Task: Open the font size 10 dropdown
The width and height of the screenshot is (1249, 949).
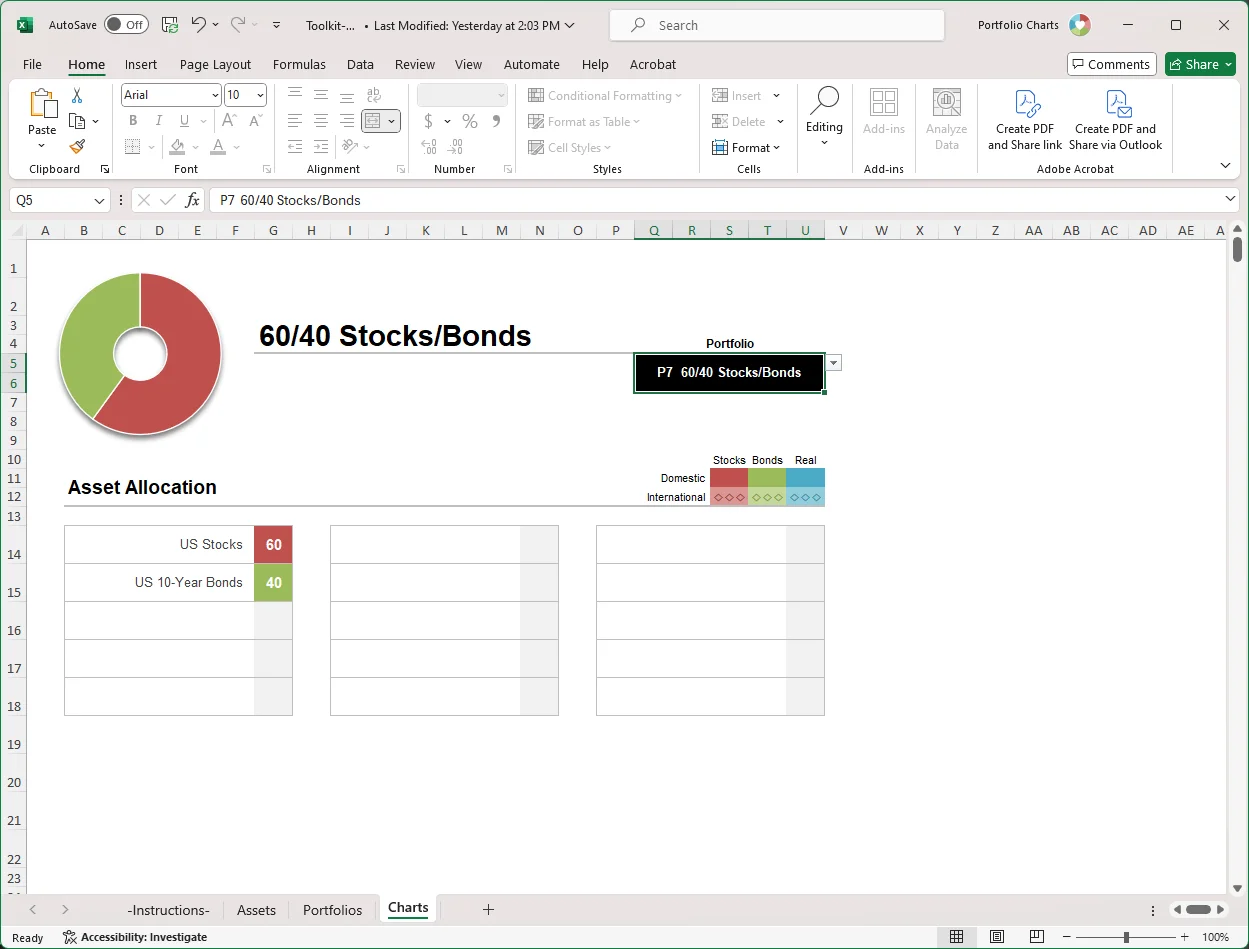Action: pyautogui.click(x=261, y=95)
